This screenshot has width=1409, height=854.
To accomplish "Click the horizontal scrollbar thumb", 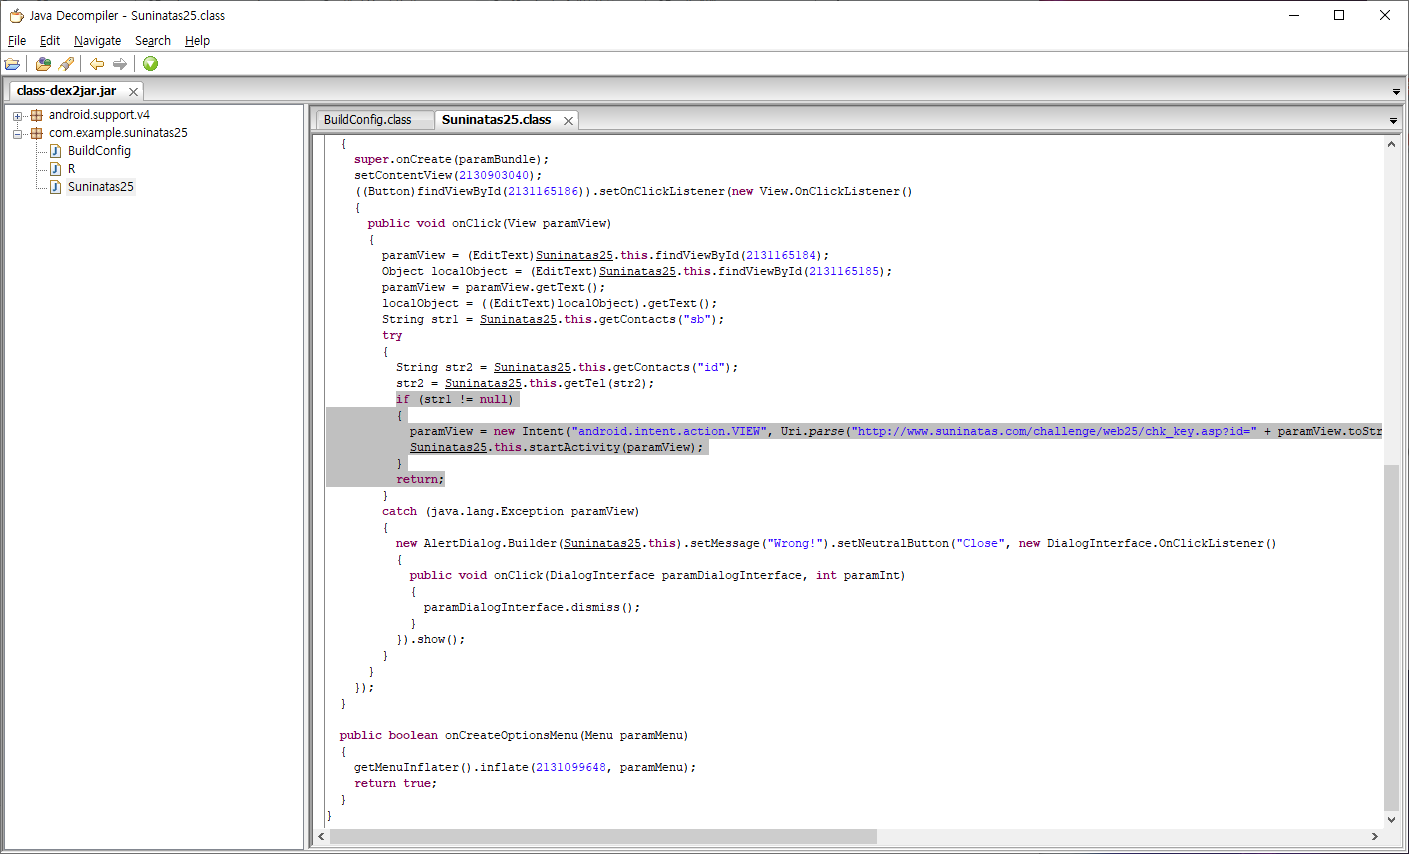I will pos(603,836).
